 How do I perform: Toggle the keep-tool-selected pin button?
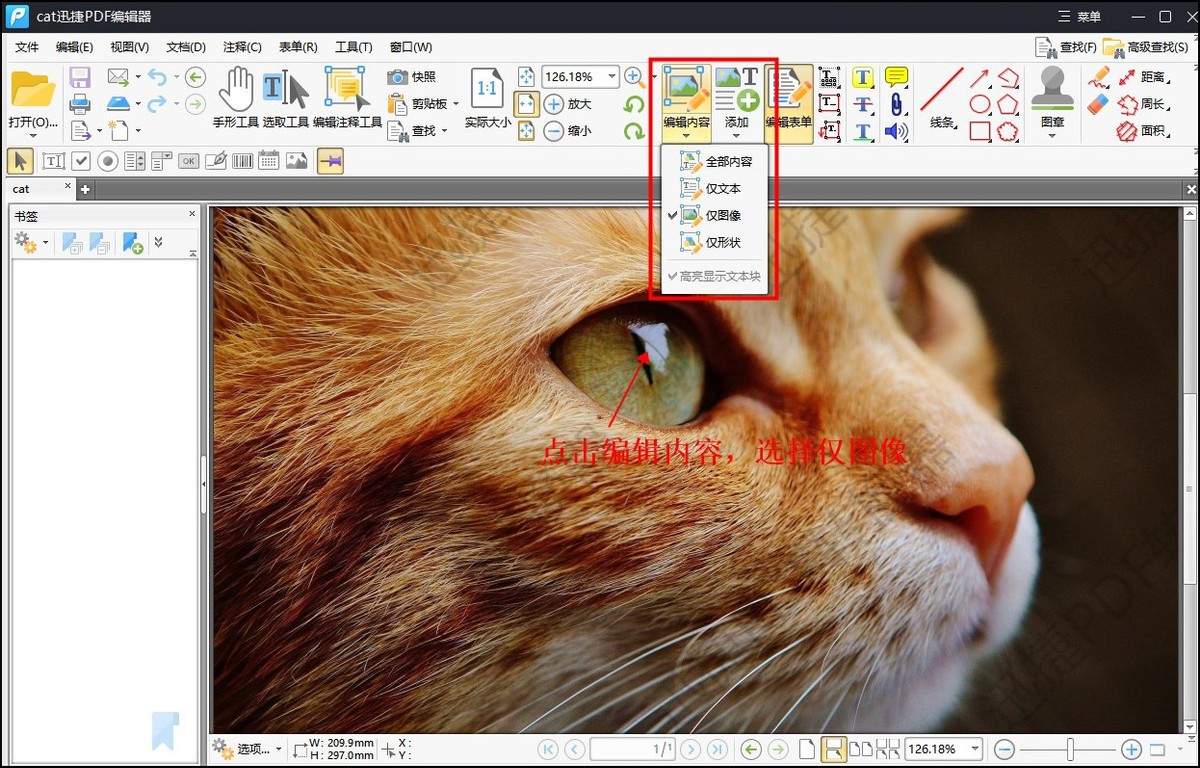330,161
